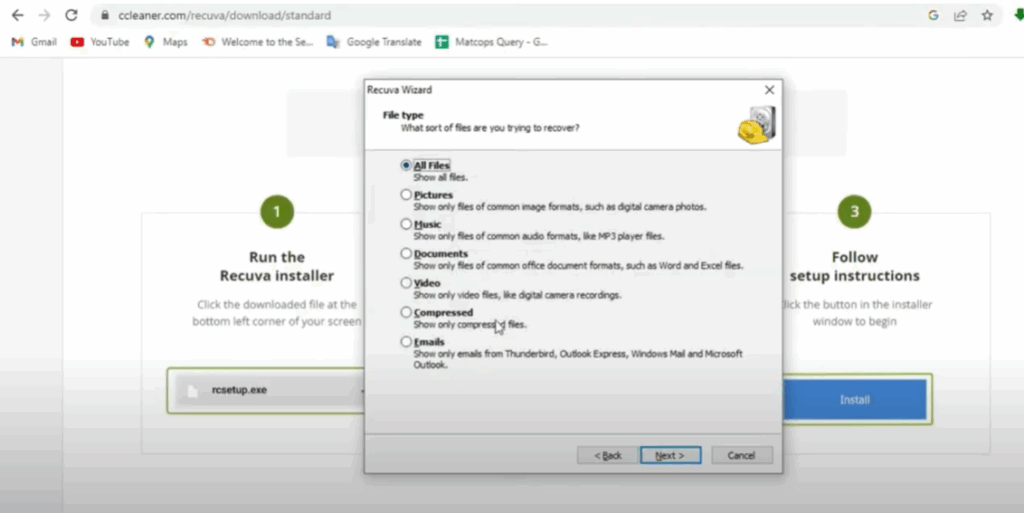1024x513 pixels.
Task: Open the Matcops Query bookmark
Action: [492, 42]
